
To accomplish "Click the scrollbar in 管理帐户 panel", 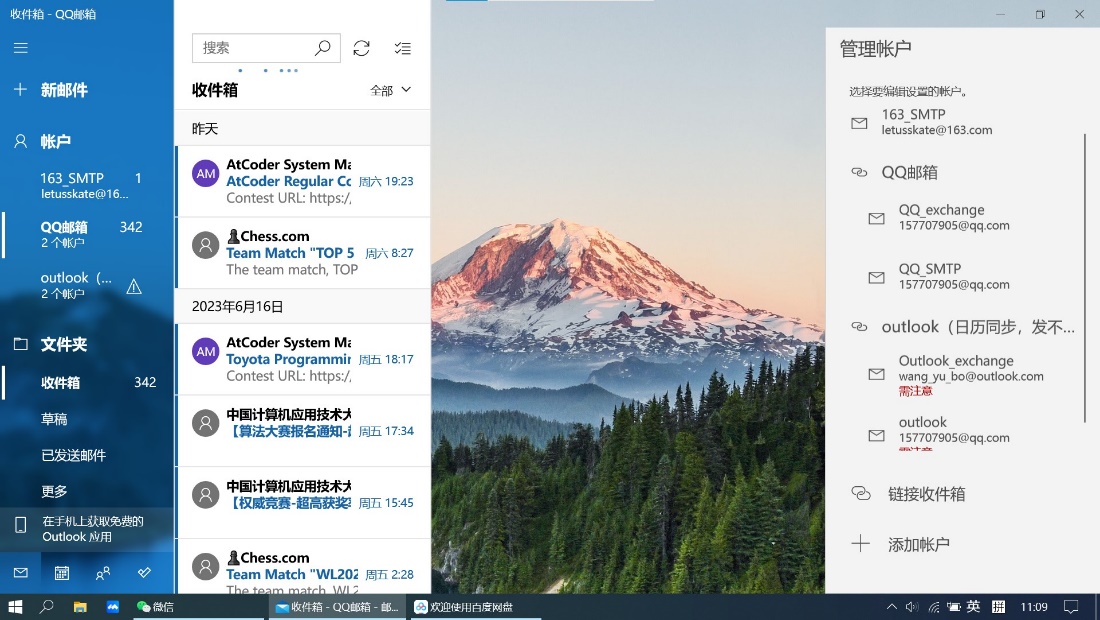I will tap(1085, 278).
